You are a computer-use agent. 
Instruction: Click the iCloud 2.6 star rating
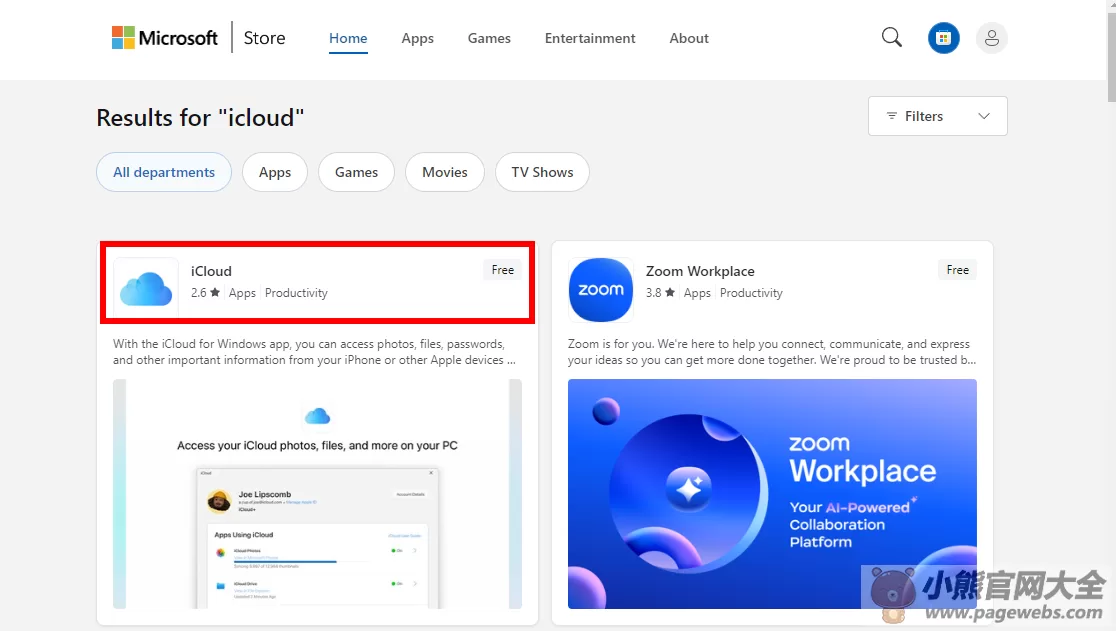[205, 292]
